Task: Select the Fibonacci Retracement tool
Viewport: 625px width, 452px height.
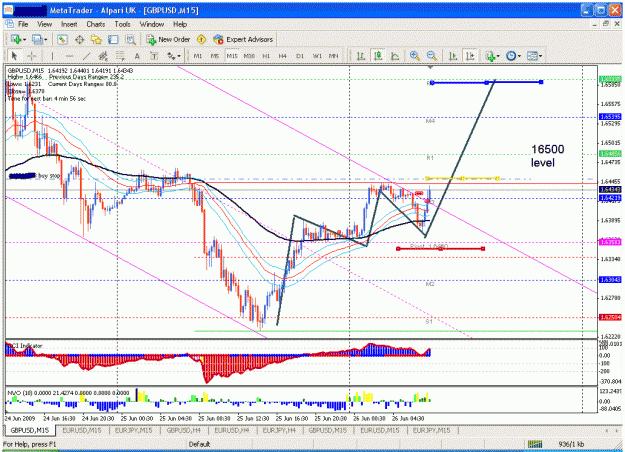Action: coord(120,56)
